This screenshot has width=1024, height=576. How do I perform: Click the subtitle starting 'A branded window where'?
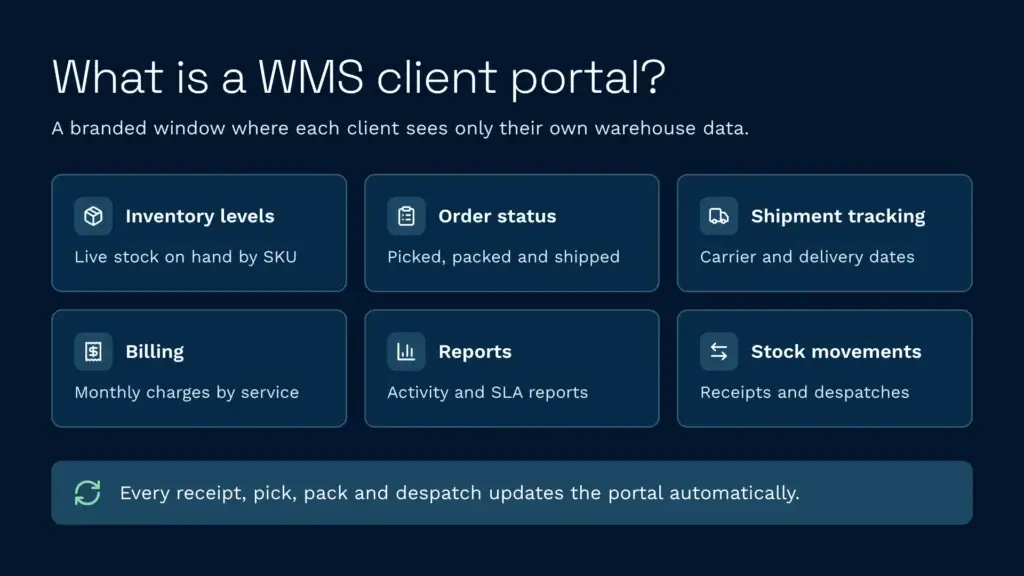(400, 129)
